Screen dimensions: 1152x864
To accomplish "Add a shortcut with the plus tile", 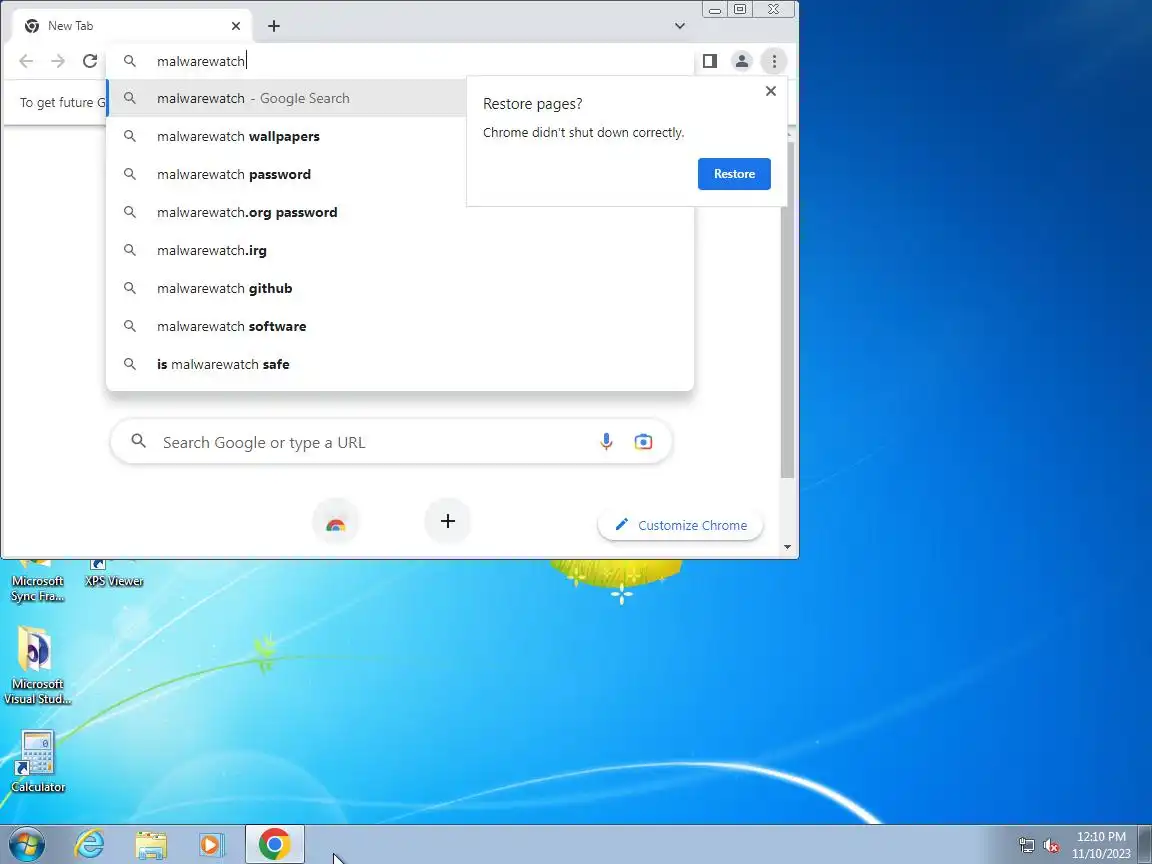I will [x=447, y=522].
